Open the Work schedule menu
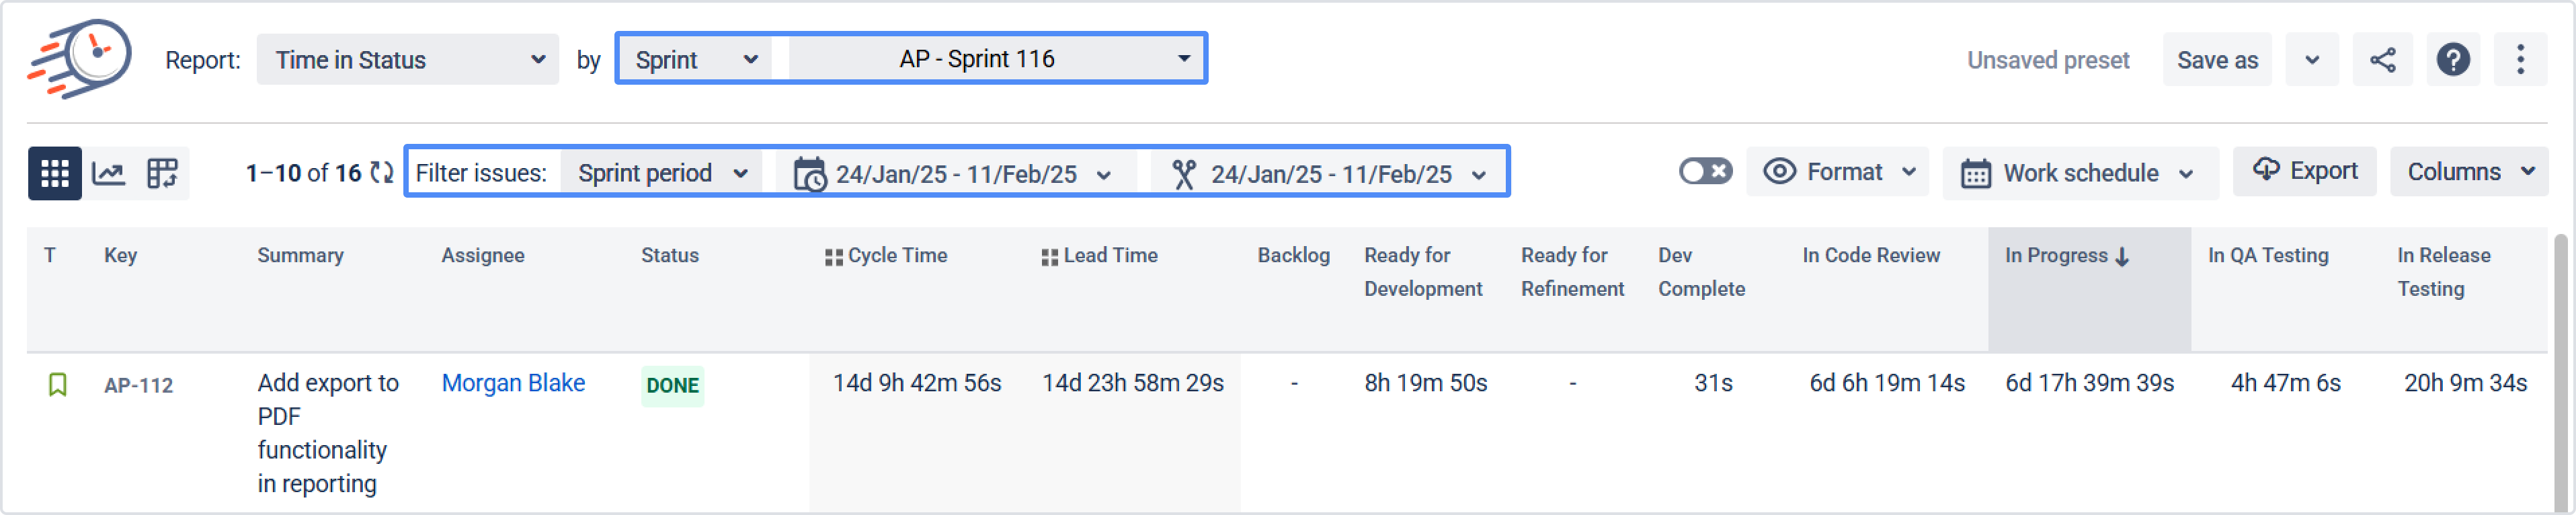Image resolution: width=2576 pixels, height=515 pixels. click(x=2079, y=173)
